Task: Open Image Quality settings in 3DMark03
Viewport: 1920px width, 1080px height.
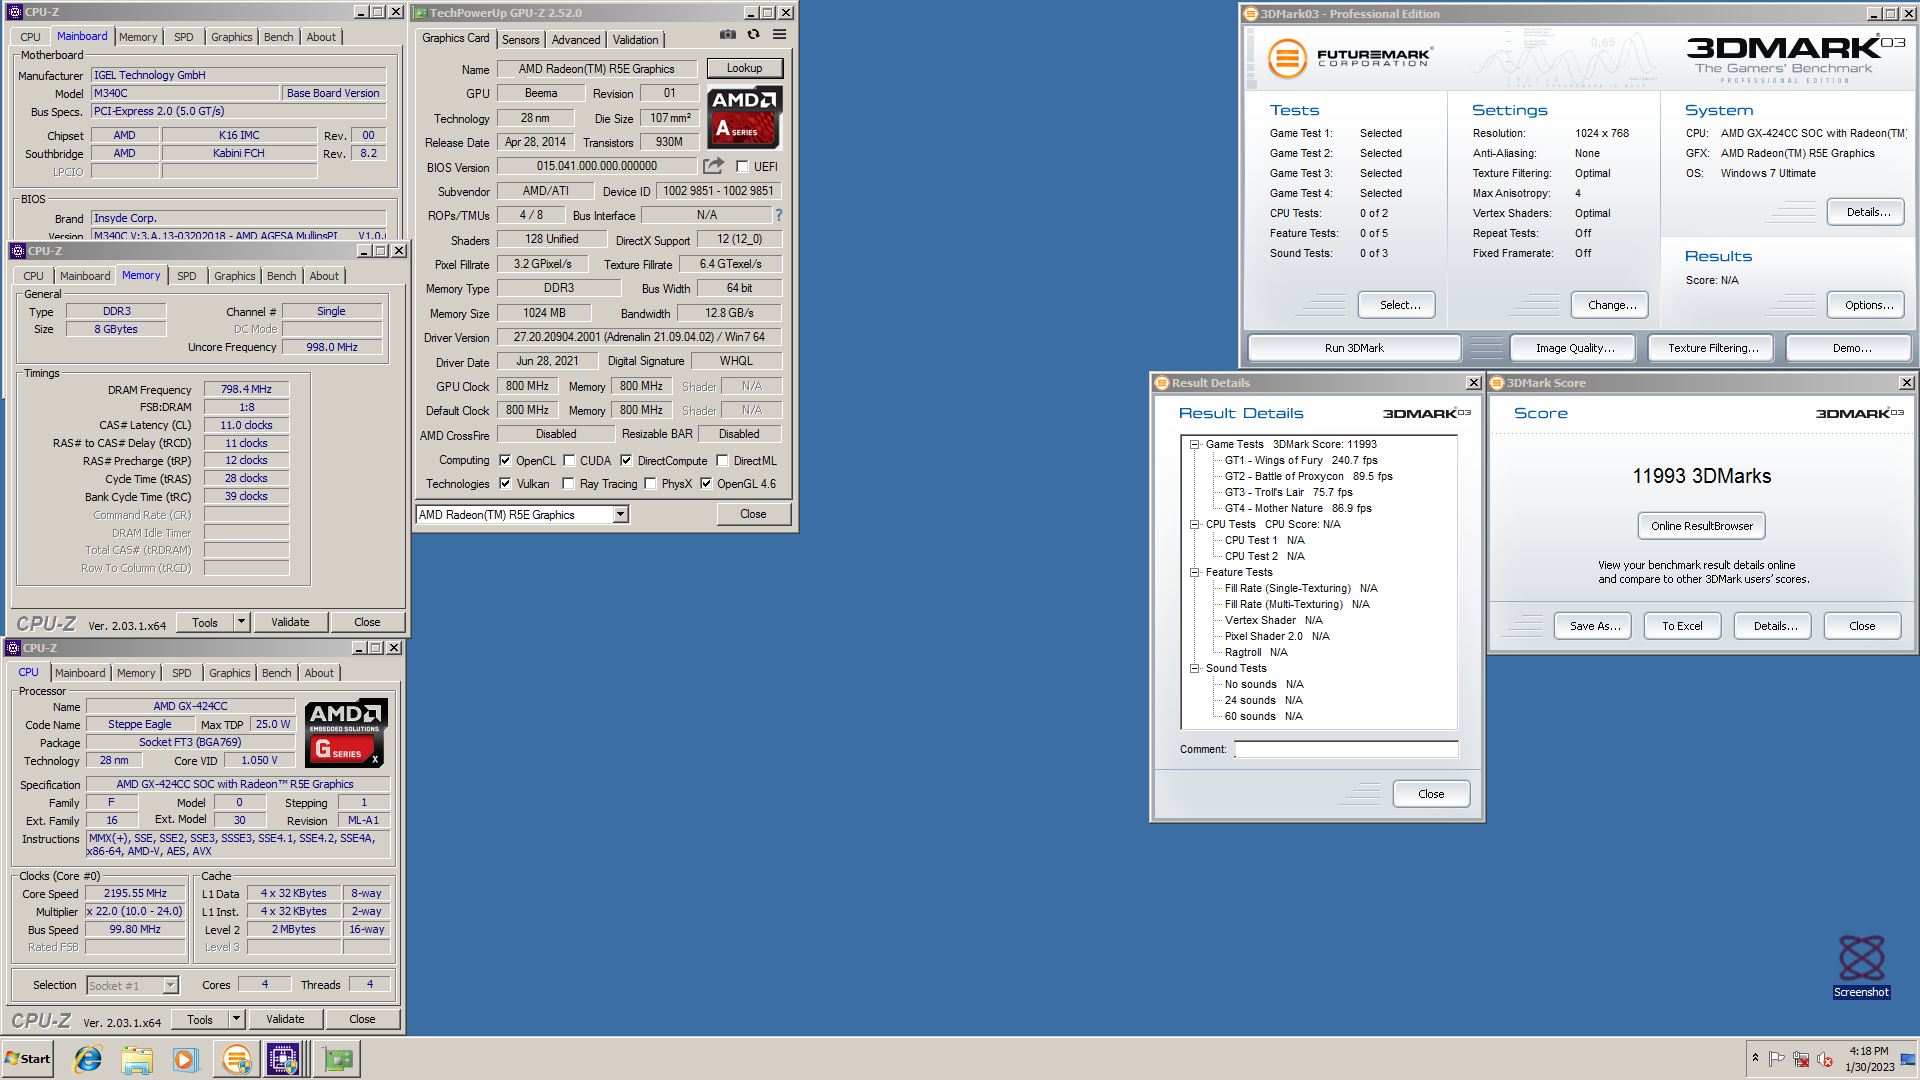Action: point(1575,348)
